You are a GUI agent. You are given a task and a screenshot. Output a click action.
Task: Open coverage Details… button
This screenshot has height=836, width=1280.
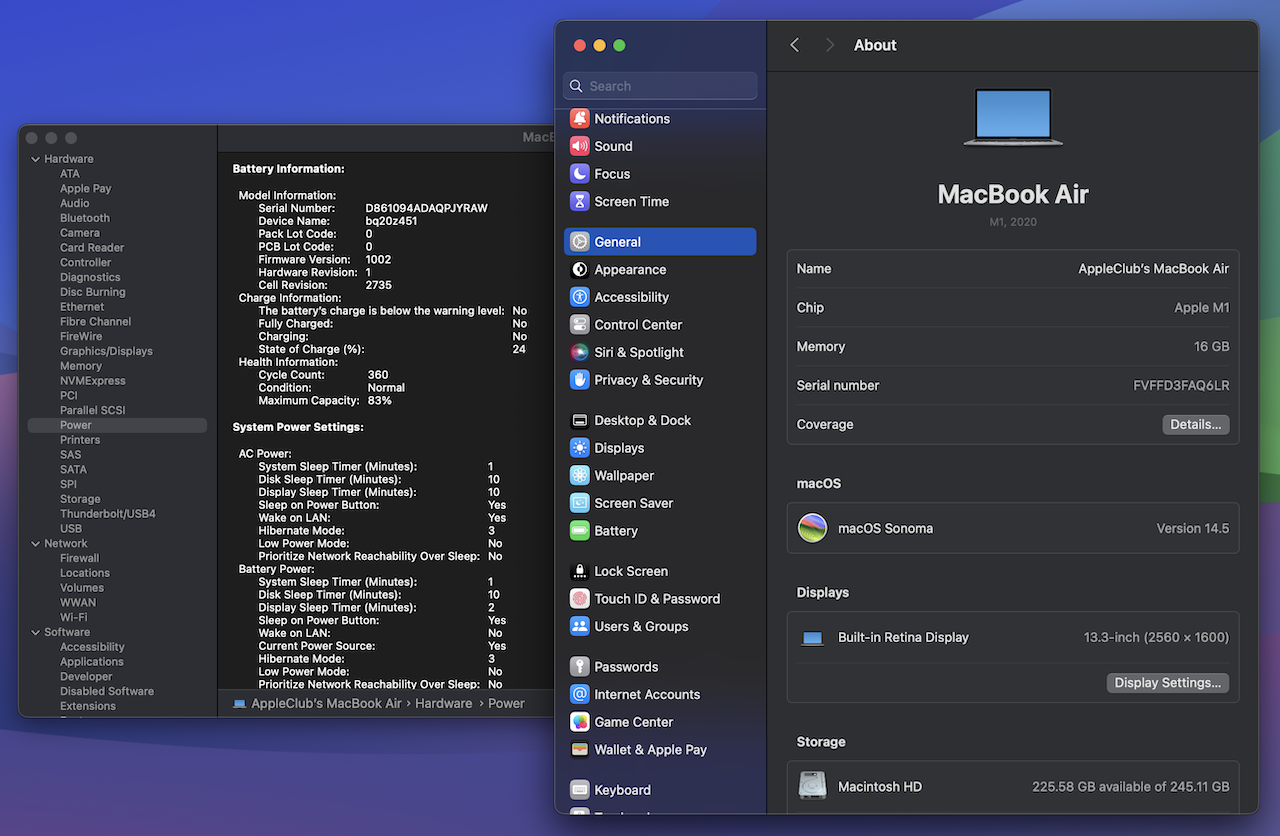[x=1196, y=424]
